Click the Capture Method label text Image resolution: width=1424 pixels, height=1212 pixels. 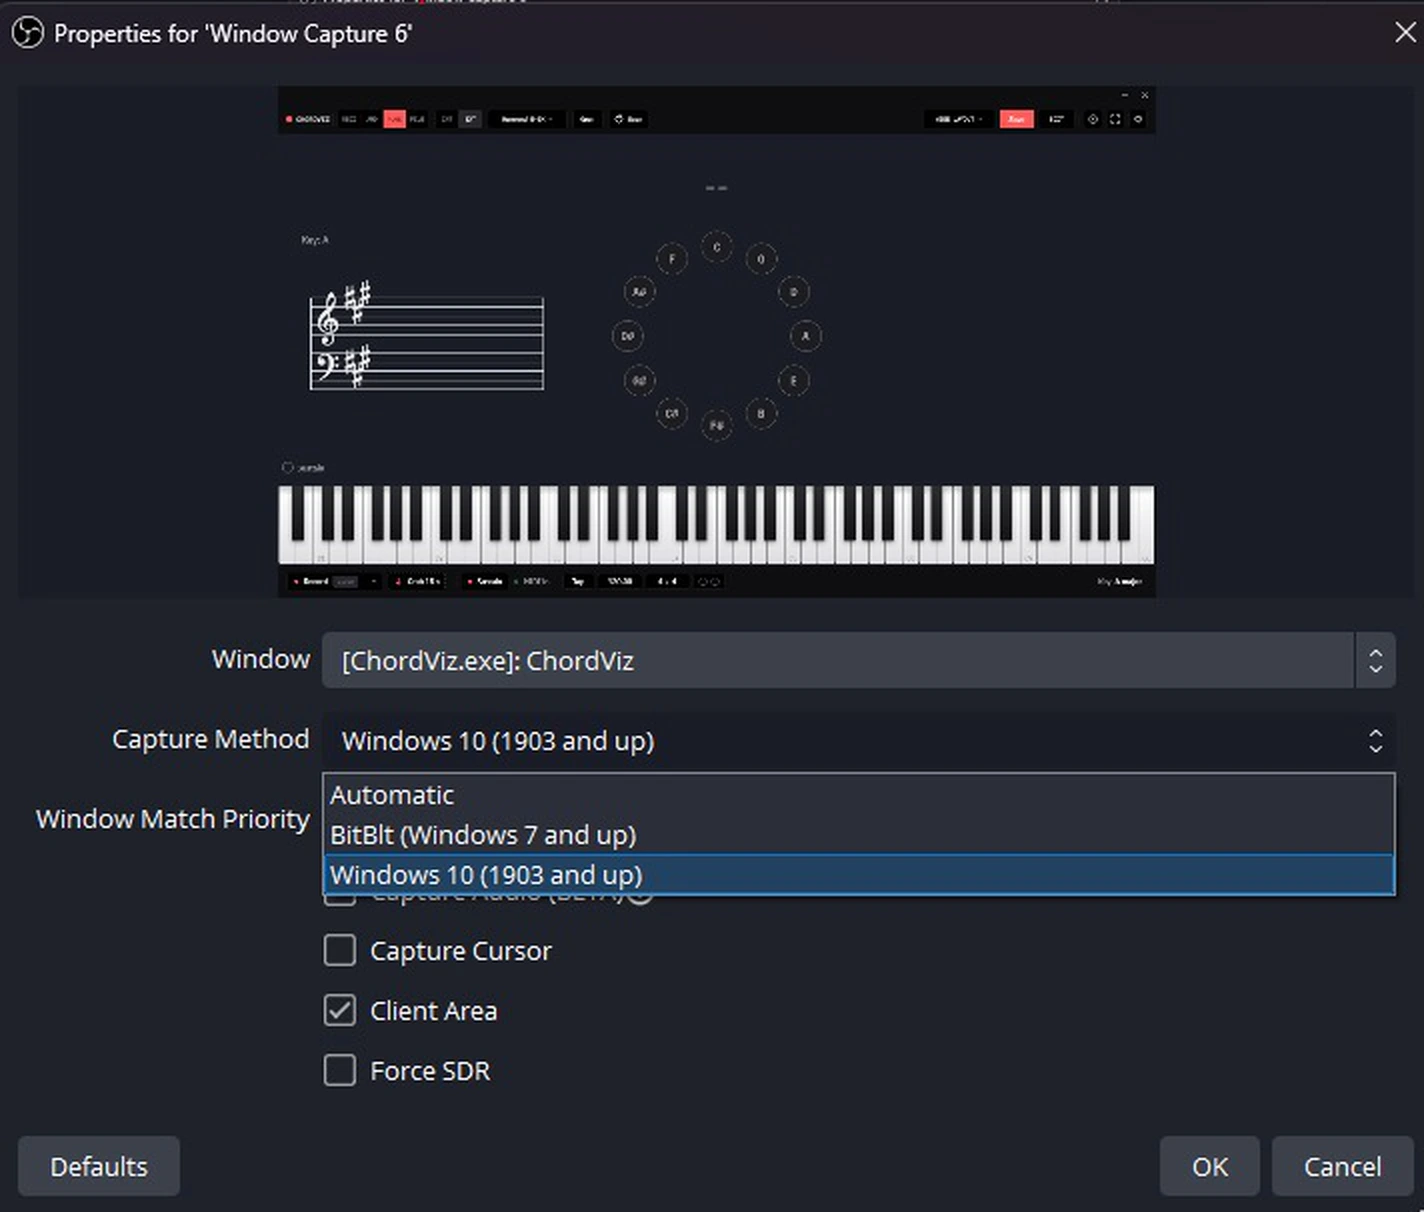pos(211,739)
